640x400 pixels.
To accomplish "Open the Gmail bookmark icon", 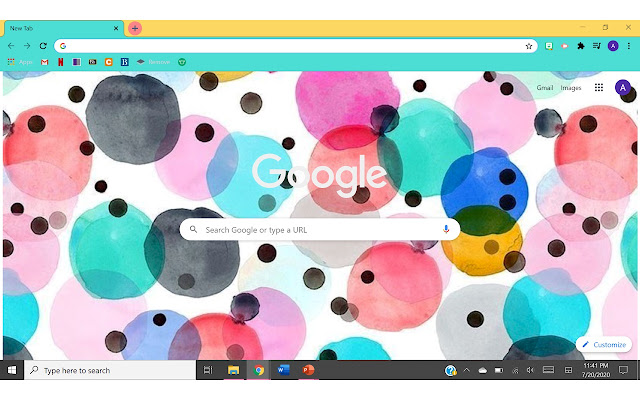I will point(44,62).
